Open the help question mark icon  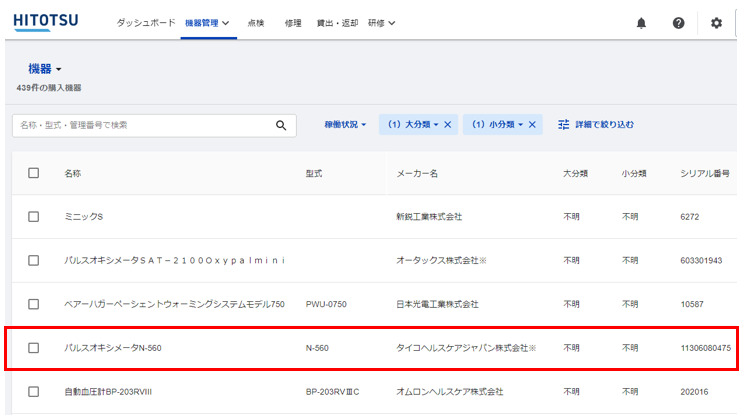(x=679, y=23)
